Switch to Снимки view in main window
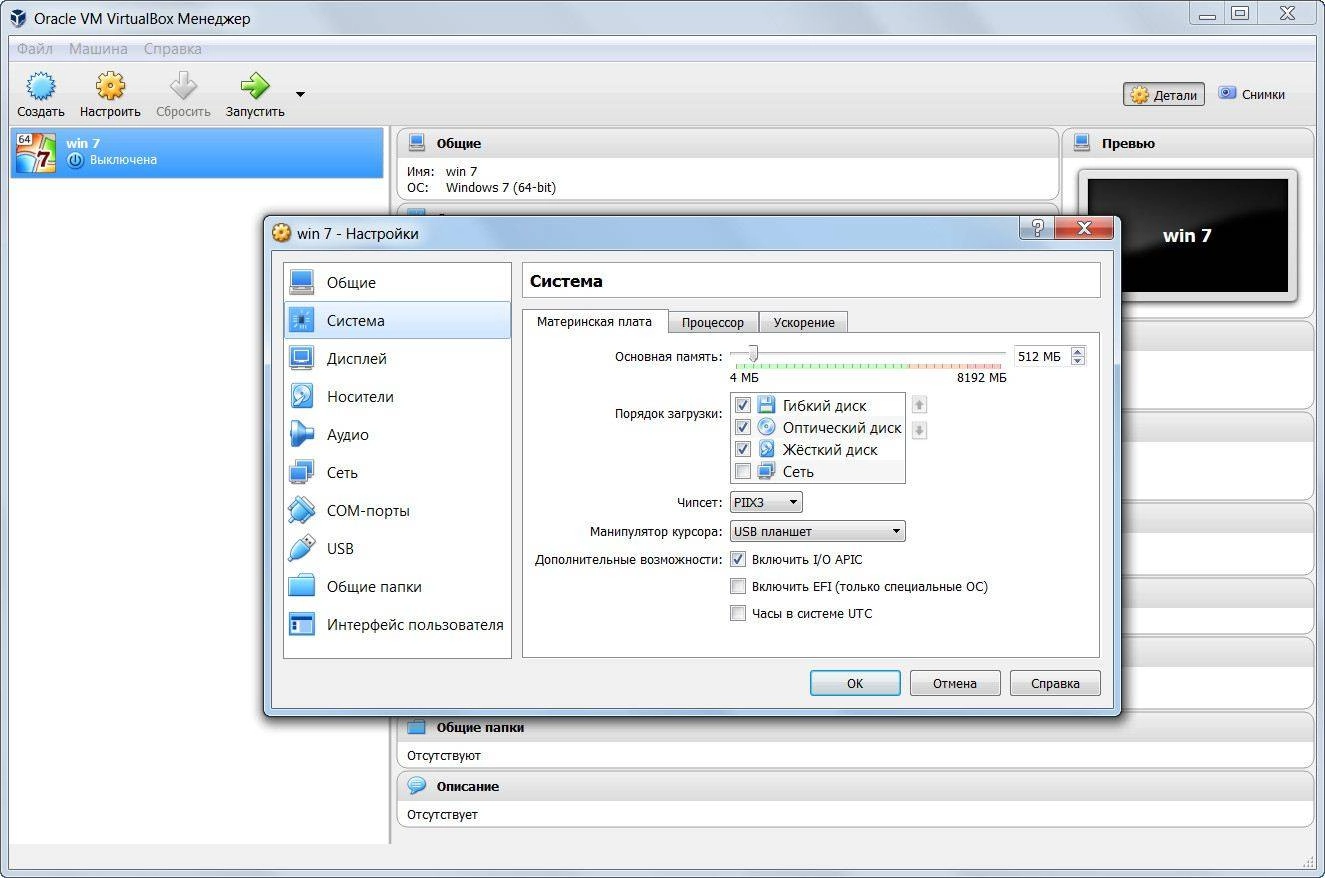 1251,94
